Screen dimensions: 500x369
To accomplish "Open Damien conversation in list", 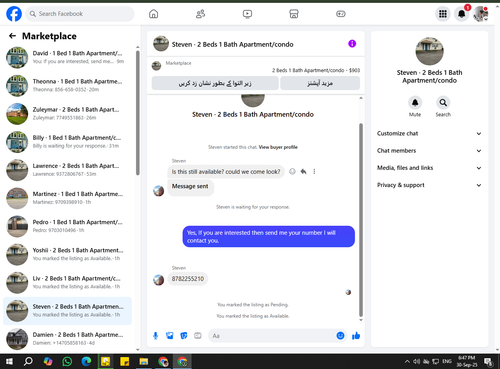I will (67, 339).
